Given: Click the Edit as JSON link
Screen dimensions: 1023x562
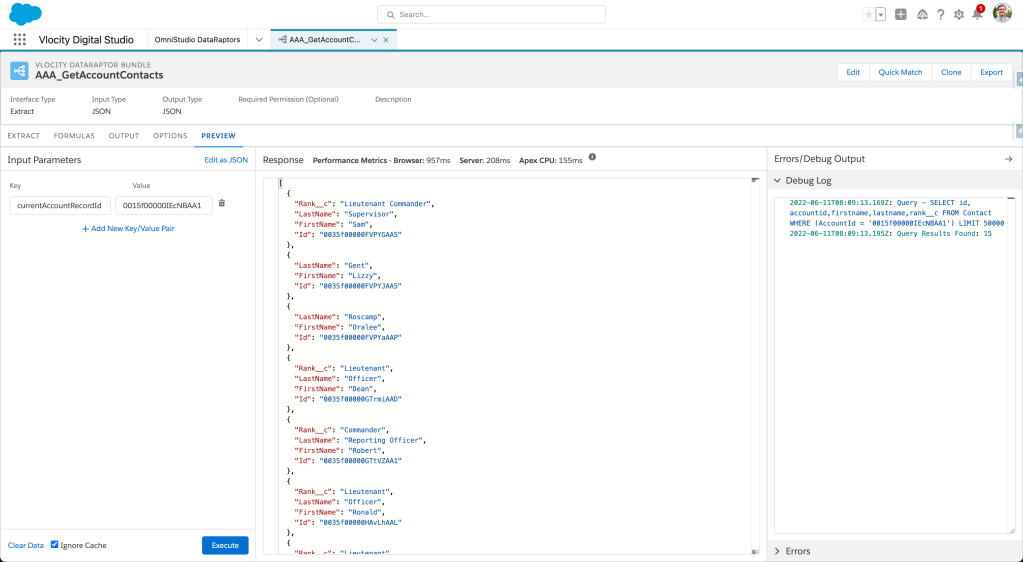Looking at the screenshot, I should 226,160.
